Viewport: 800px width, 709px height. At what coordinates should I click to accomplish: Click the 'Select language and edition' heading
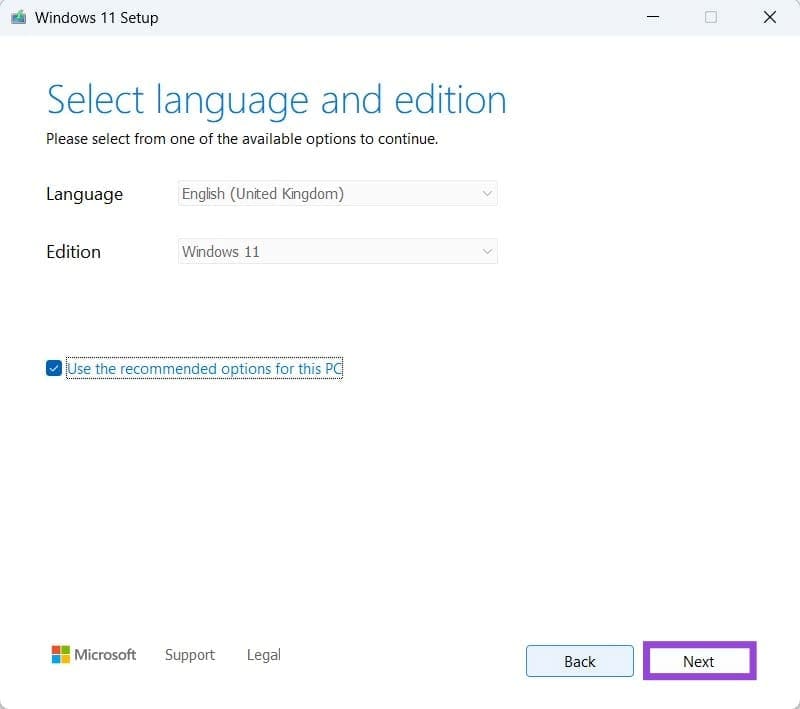click(x=277, y=100)
